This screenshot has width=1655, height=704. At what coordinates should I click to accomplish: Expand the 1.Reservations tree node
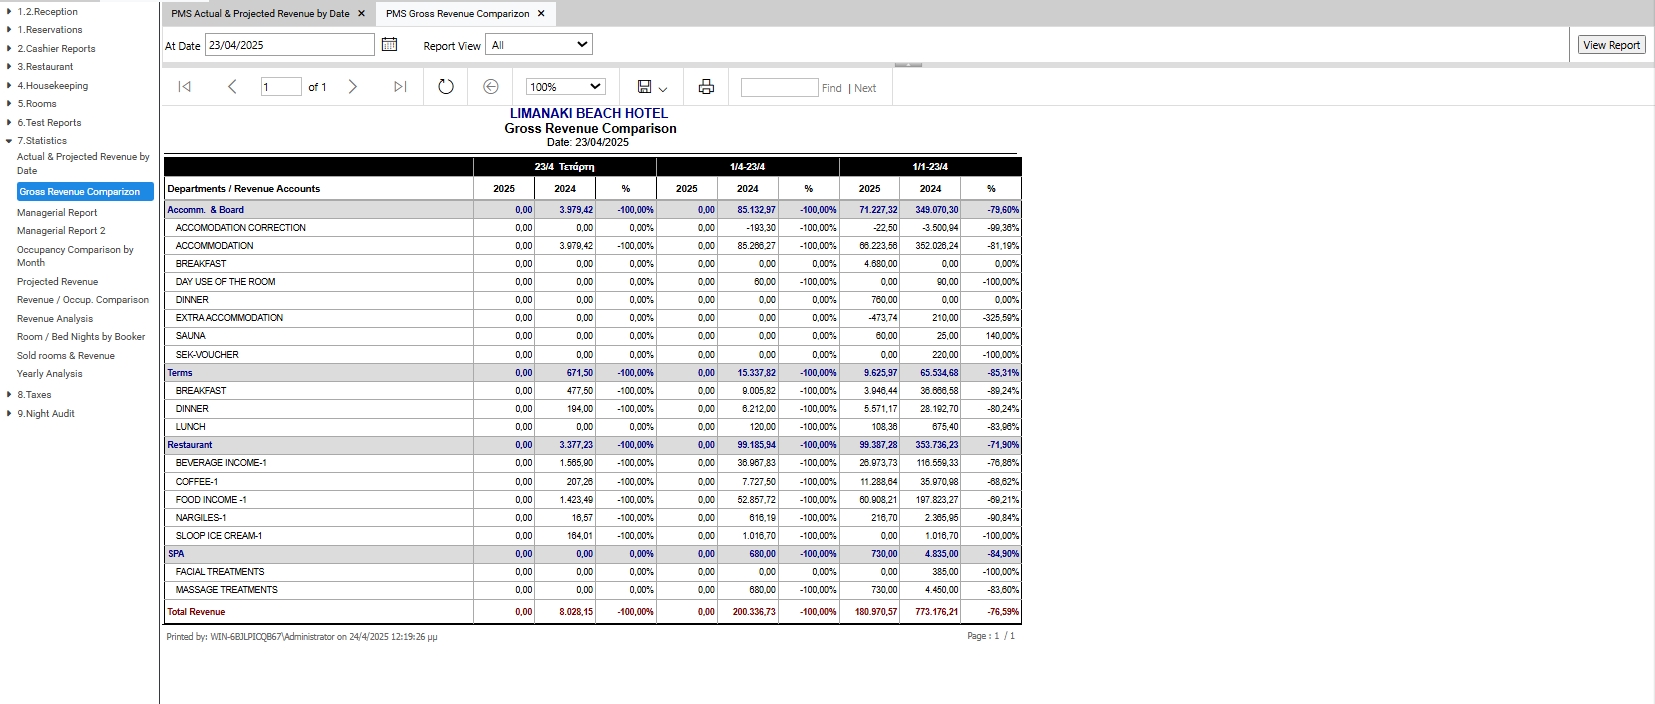click(x=9, y=29)
